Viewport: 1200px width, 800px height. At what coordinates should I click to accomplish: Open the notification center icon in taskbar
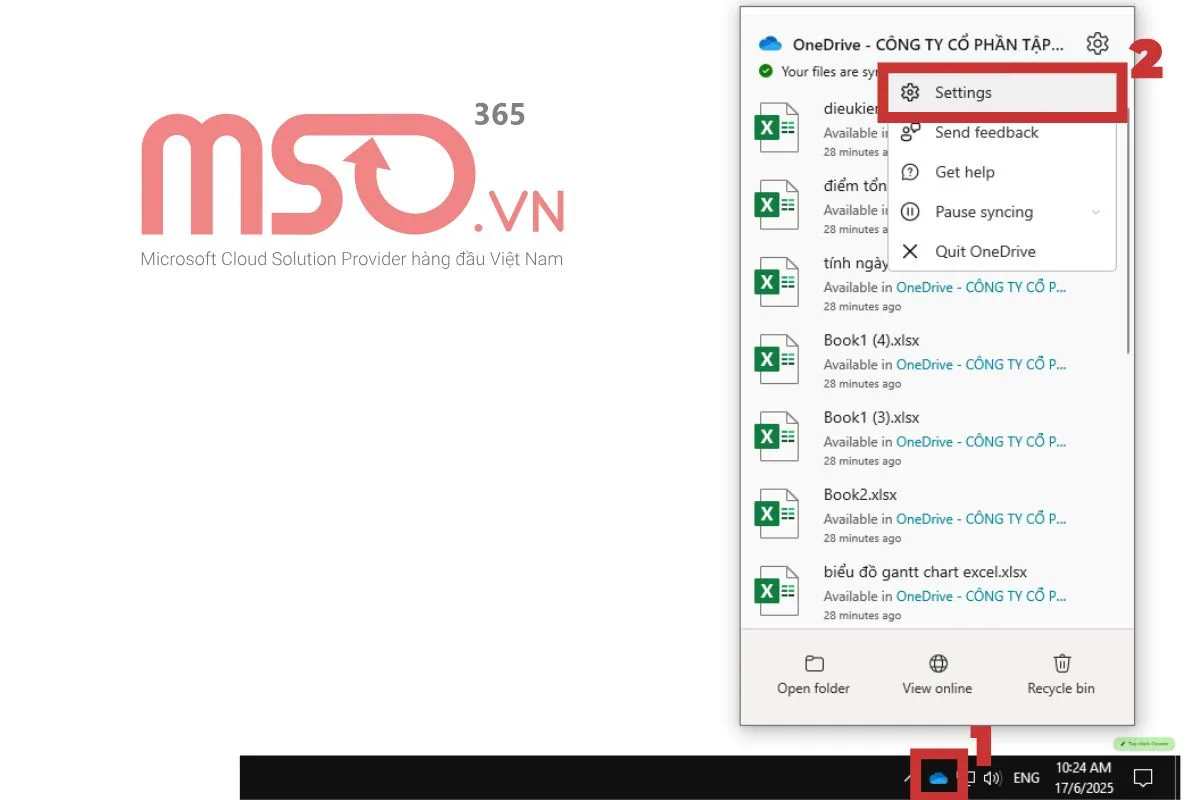click(x=1142, y=778)
